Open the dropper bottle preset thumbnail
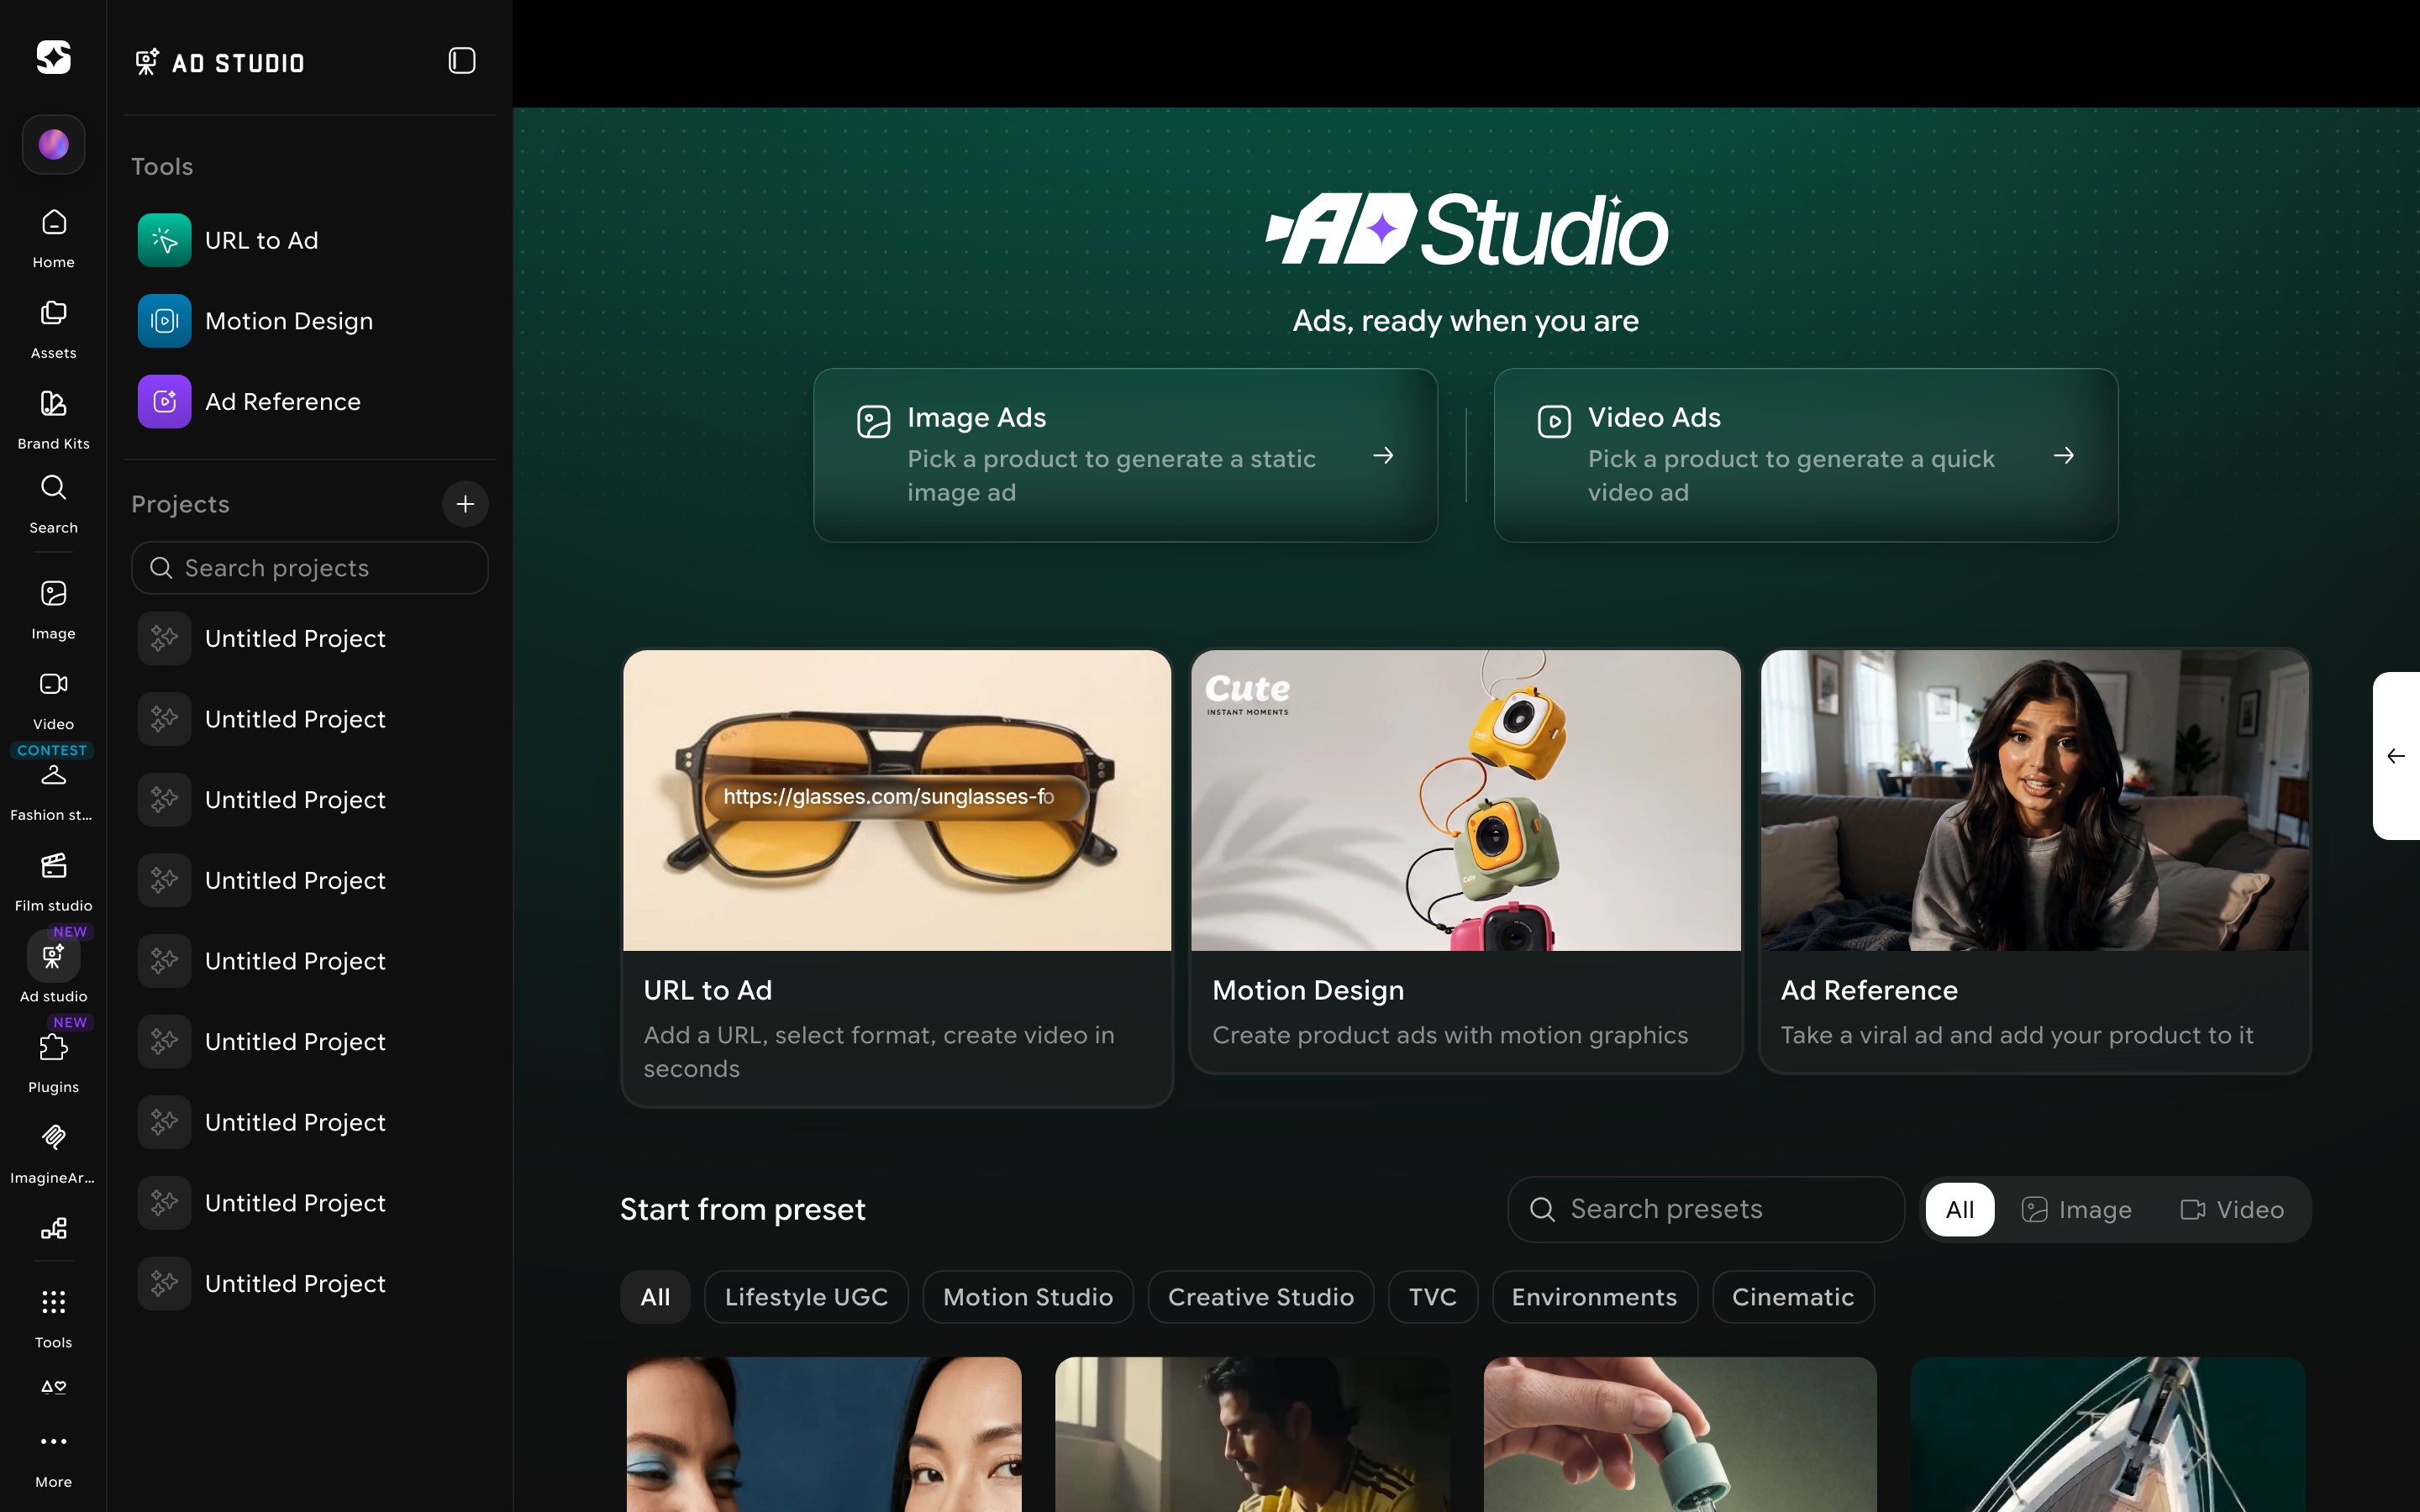The height and width of the screenshot is (1512, 2420). click(x=1680, y=1434)
